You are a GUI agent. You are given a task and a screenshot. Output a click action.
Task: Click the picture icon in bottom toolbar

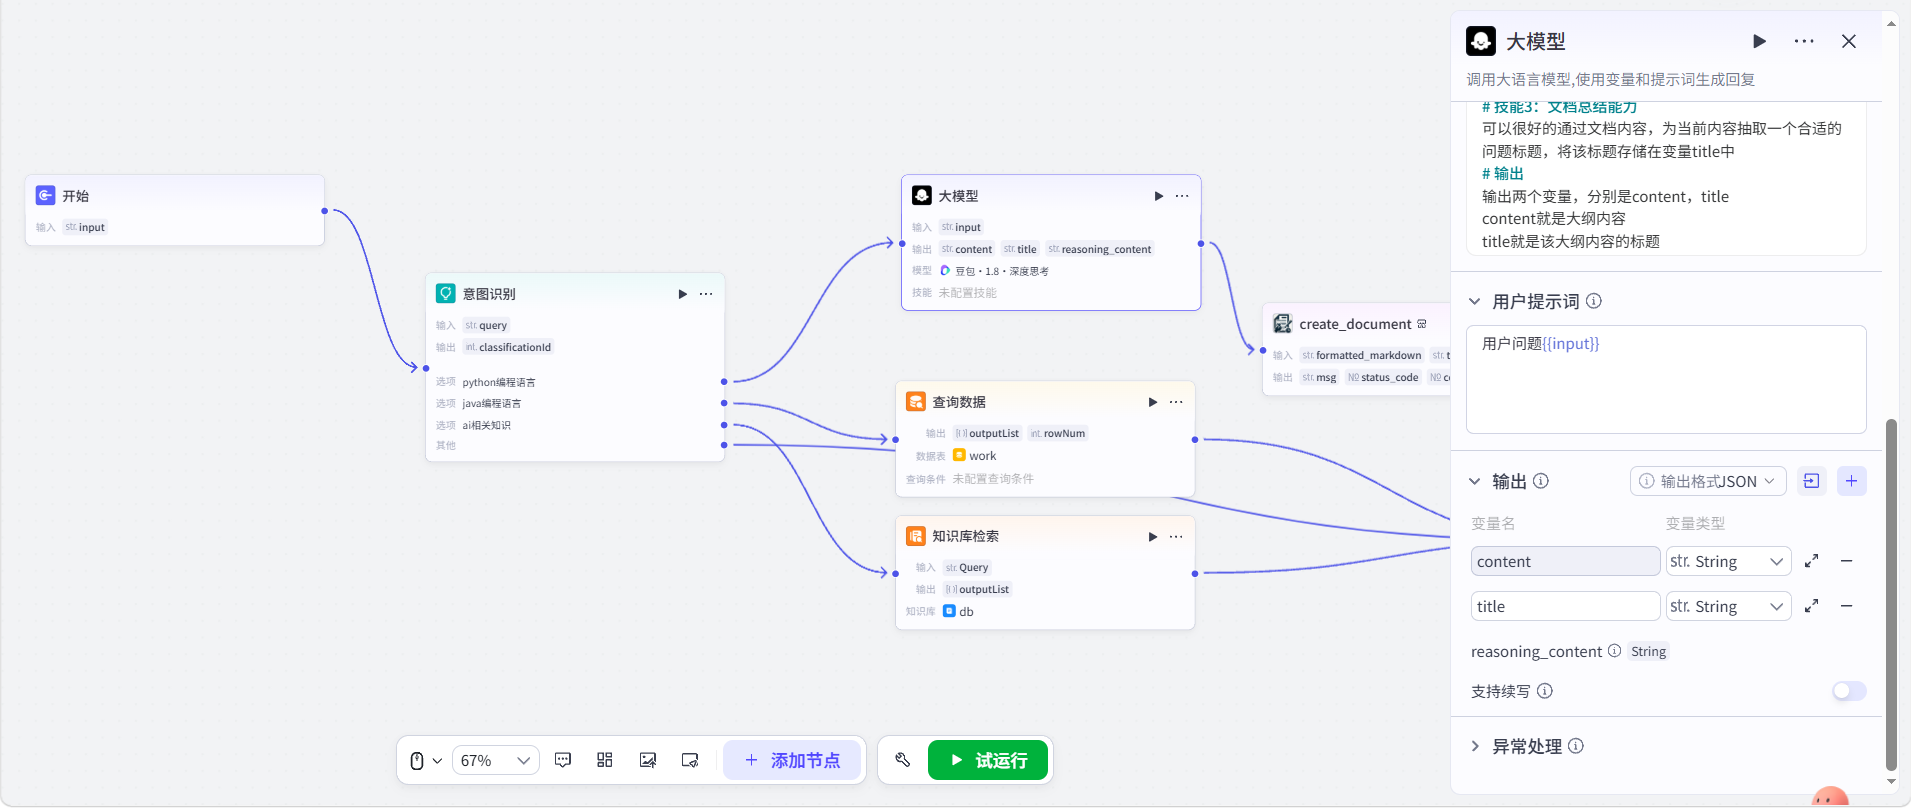point(648,760)
